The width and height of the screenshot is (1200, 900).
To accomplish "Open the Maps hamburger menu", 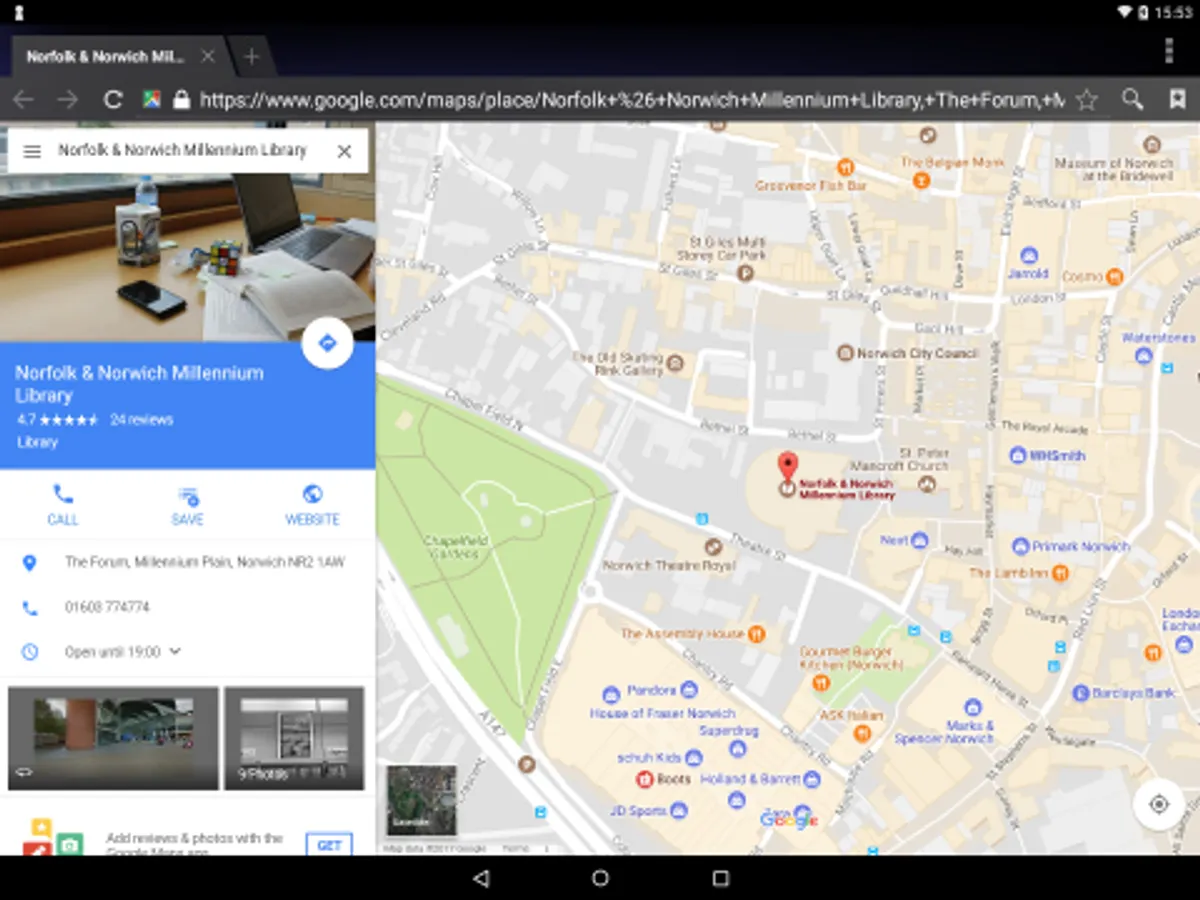I will click(32, 151).
